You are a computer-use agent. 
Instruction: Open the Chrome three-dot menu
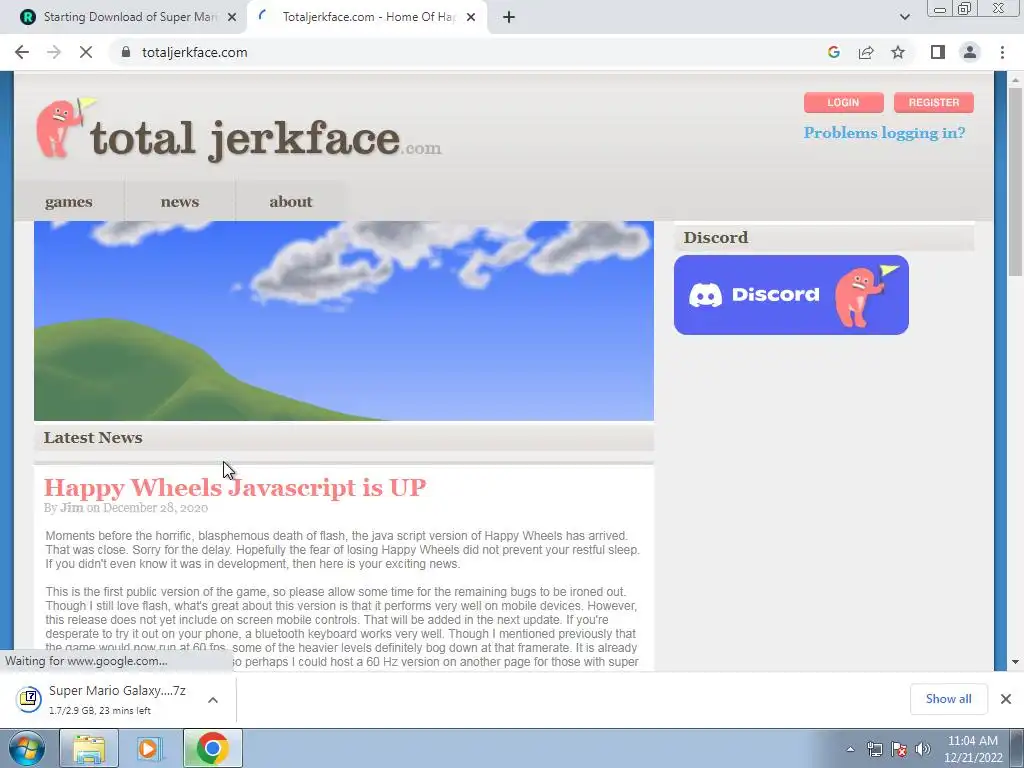[x=1002, y=52]
